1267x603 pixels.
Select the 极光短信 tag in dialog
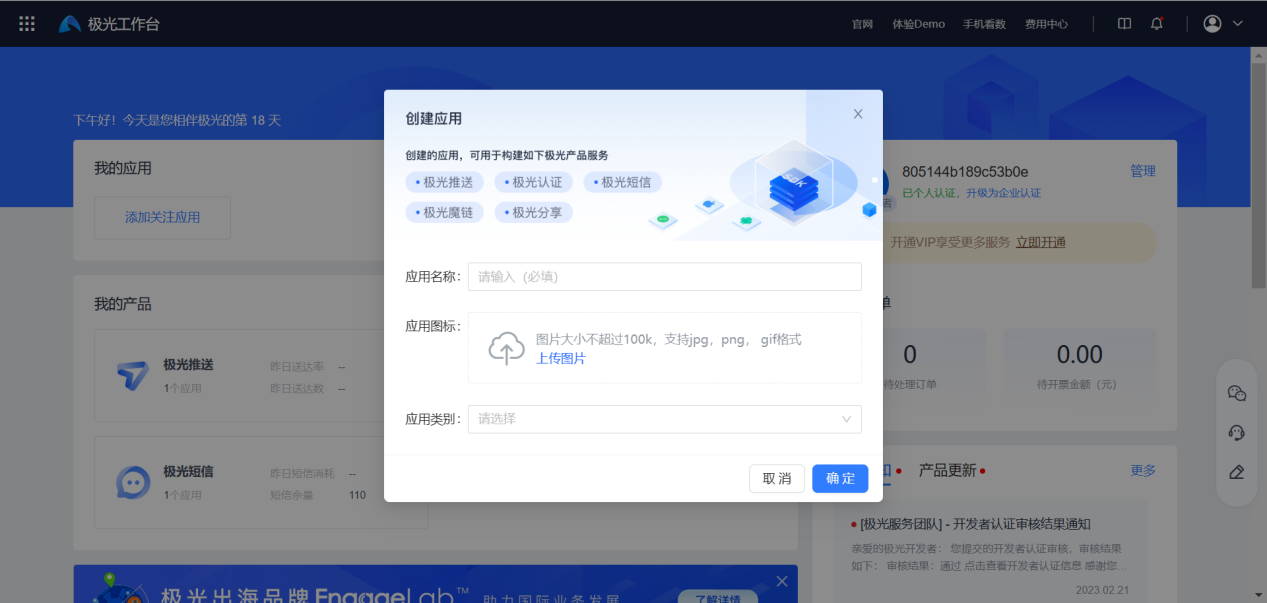[623, 182]
